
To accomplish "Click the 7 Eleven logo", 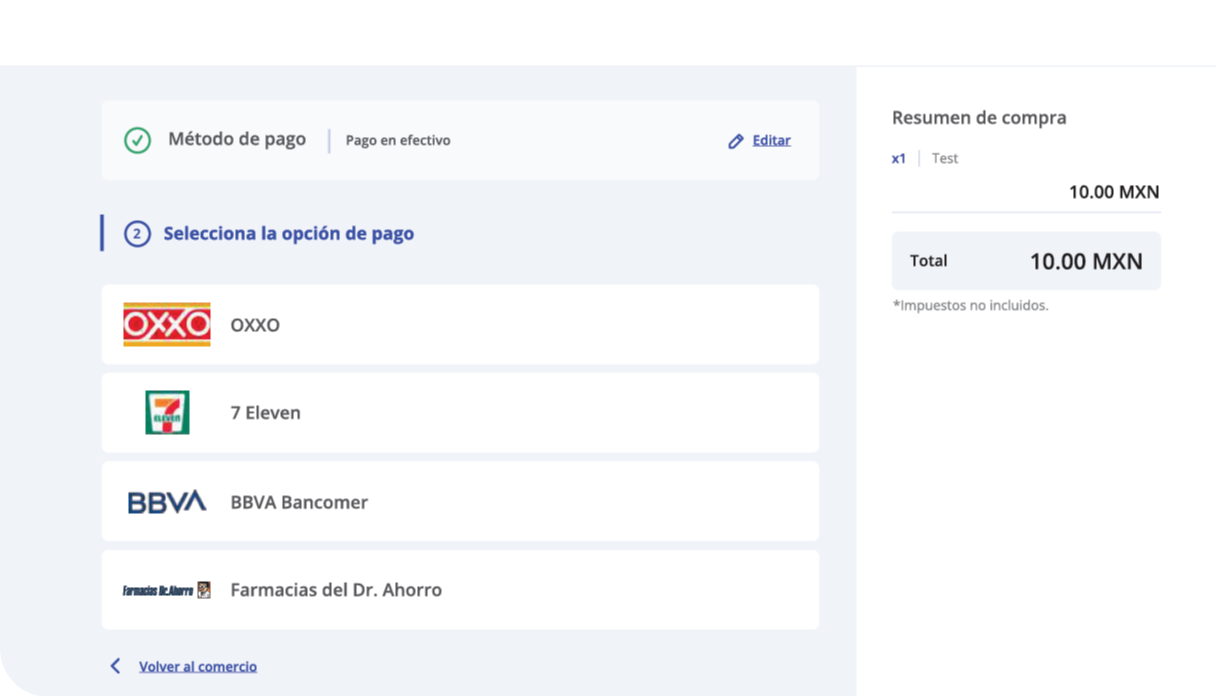I will point(167,413).
